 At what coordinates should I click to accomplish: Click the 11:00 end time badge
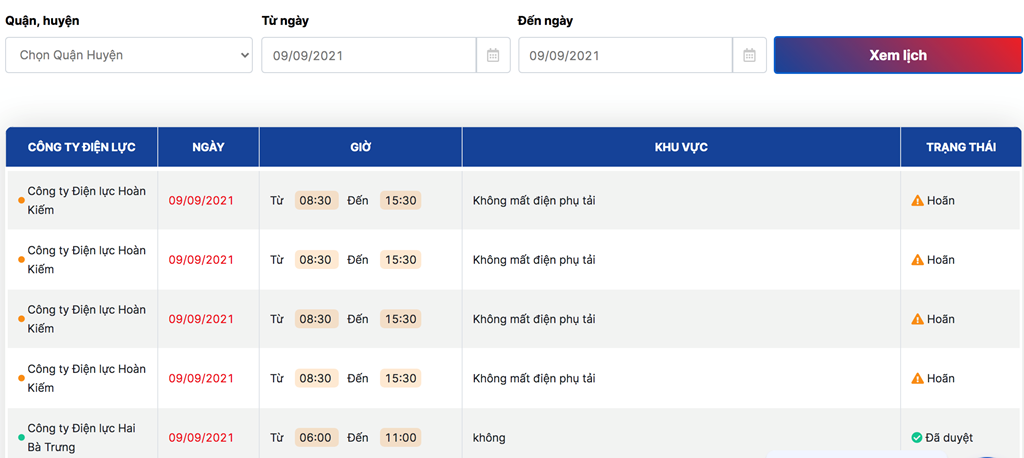click(400, 438)
